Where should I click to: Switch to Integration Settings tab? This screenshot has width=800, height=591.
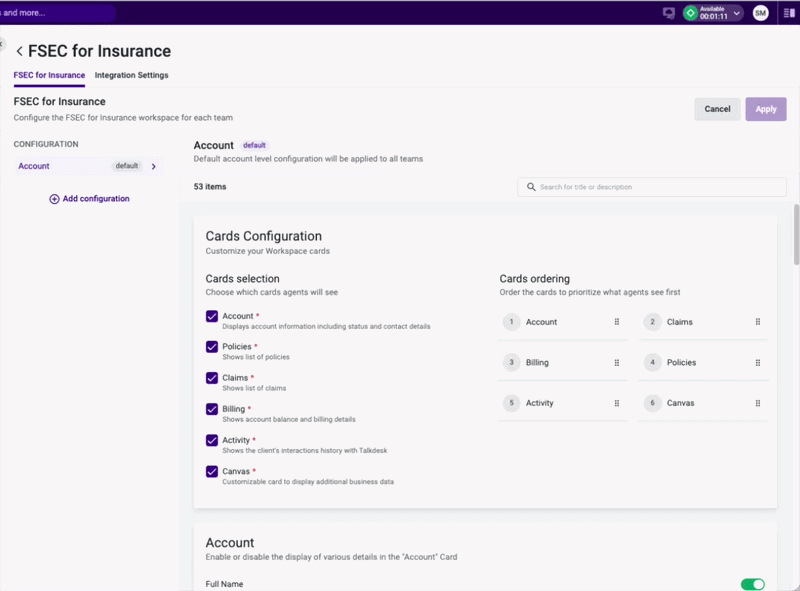(131, 75)
